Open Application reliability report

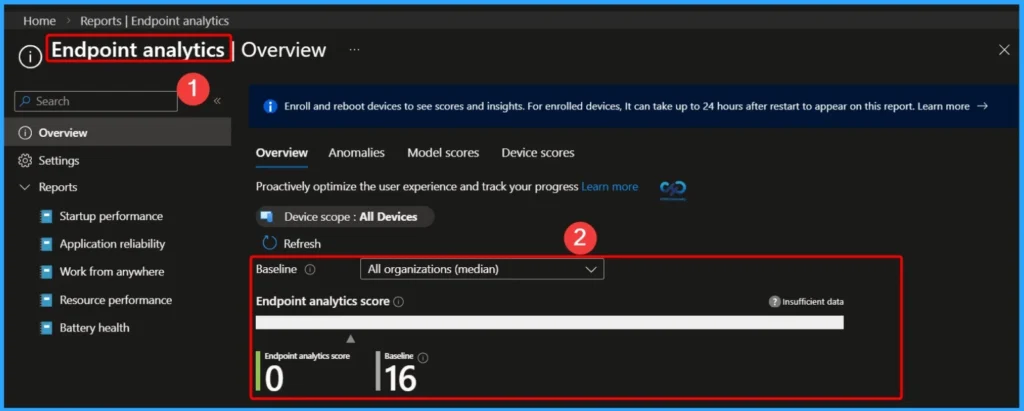pyautogui.click(x=112, y=244)
